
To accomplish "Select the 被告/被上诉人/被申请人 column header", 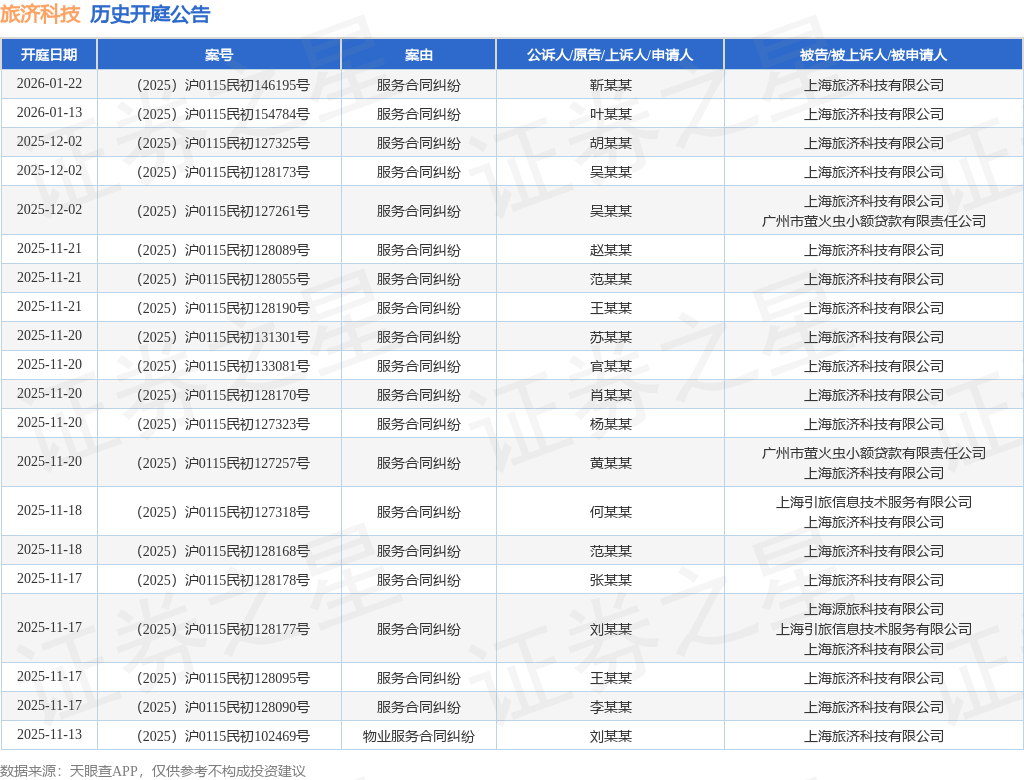I will (x=873, y=55).
